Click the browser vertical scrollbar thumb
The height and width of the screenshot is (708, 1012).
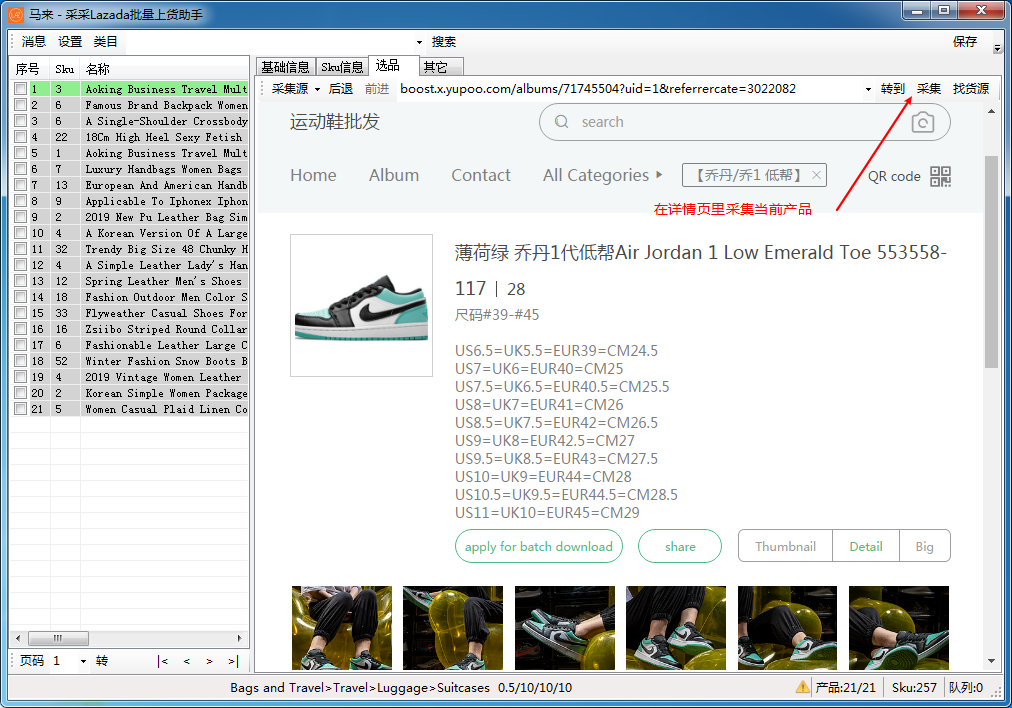991,261
